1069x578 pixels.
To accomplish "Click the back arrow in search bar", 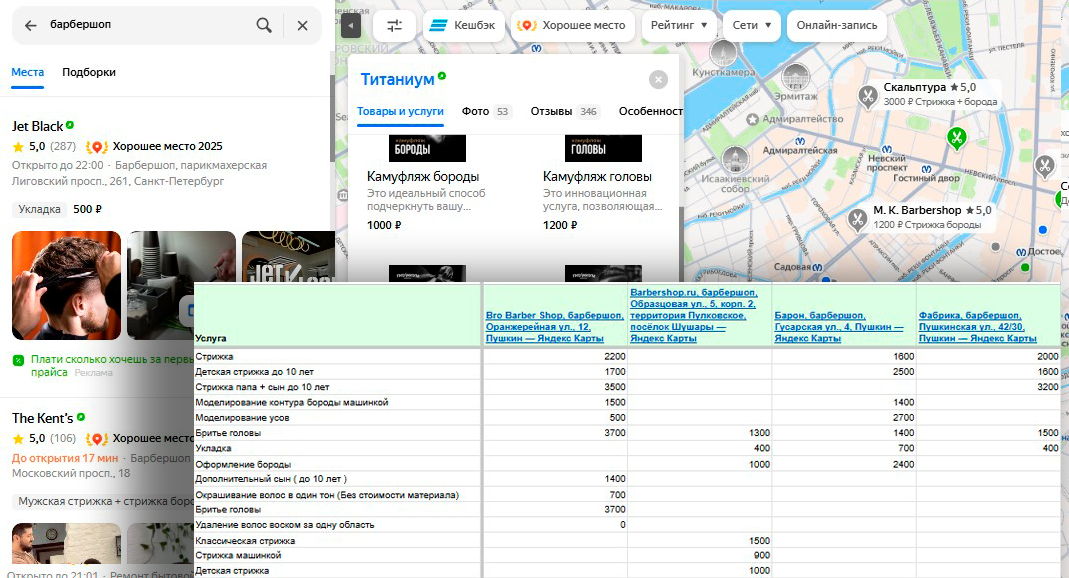I will pos(30,26).
